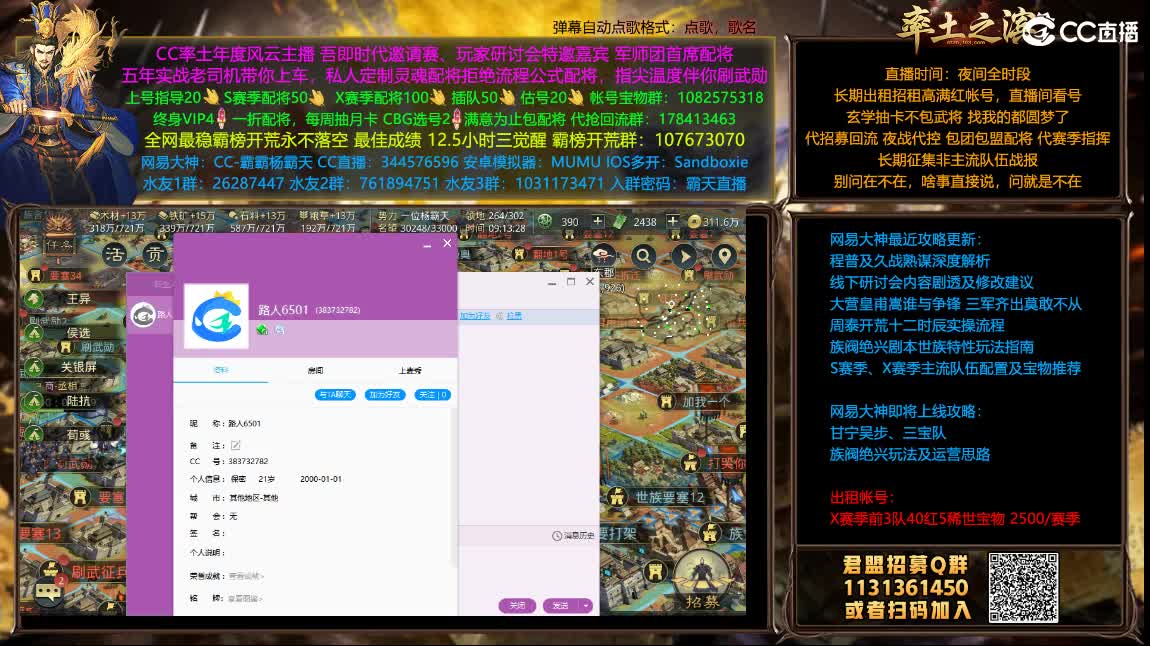Image resolution: width=1150 pixels, height=646 pixels.
Task: Tap the round 活 activity button
Action: click(x=114, y=254)
